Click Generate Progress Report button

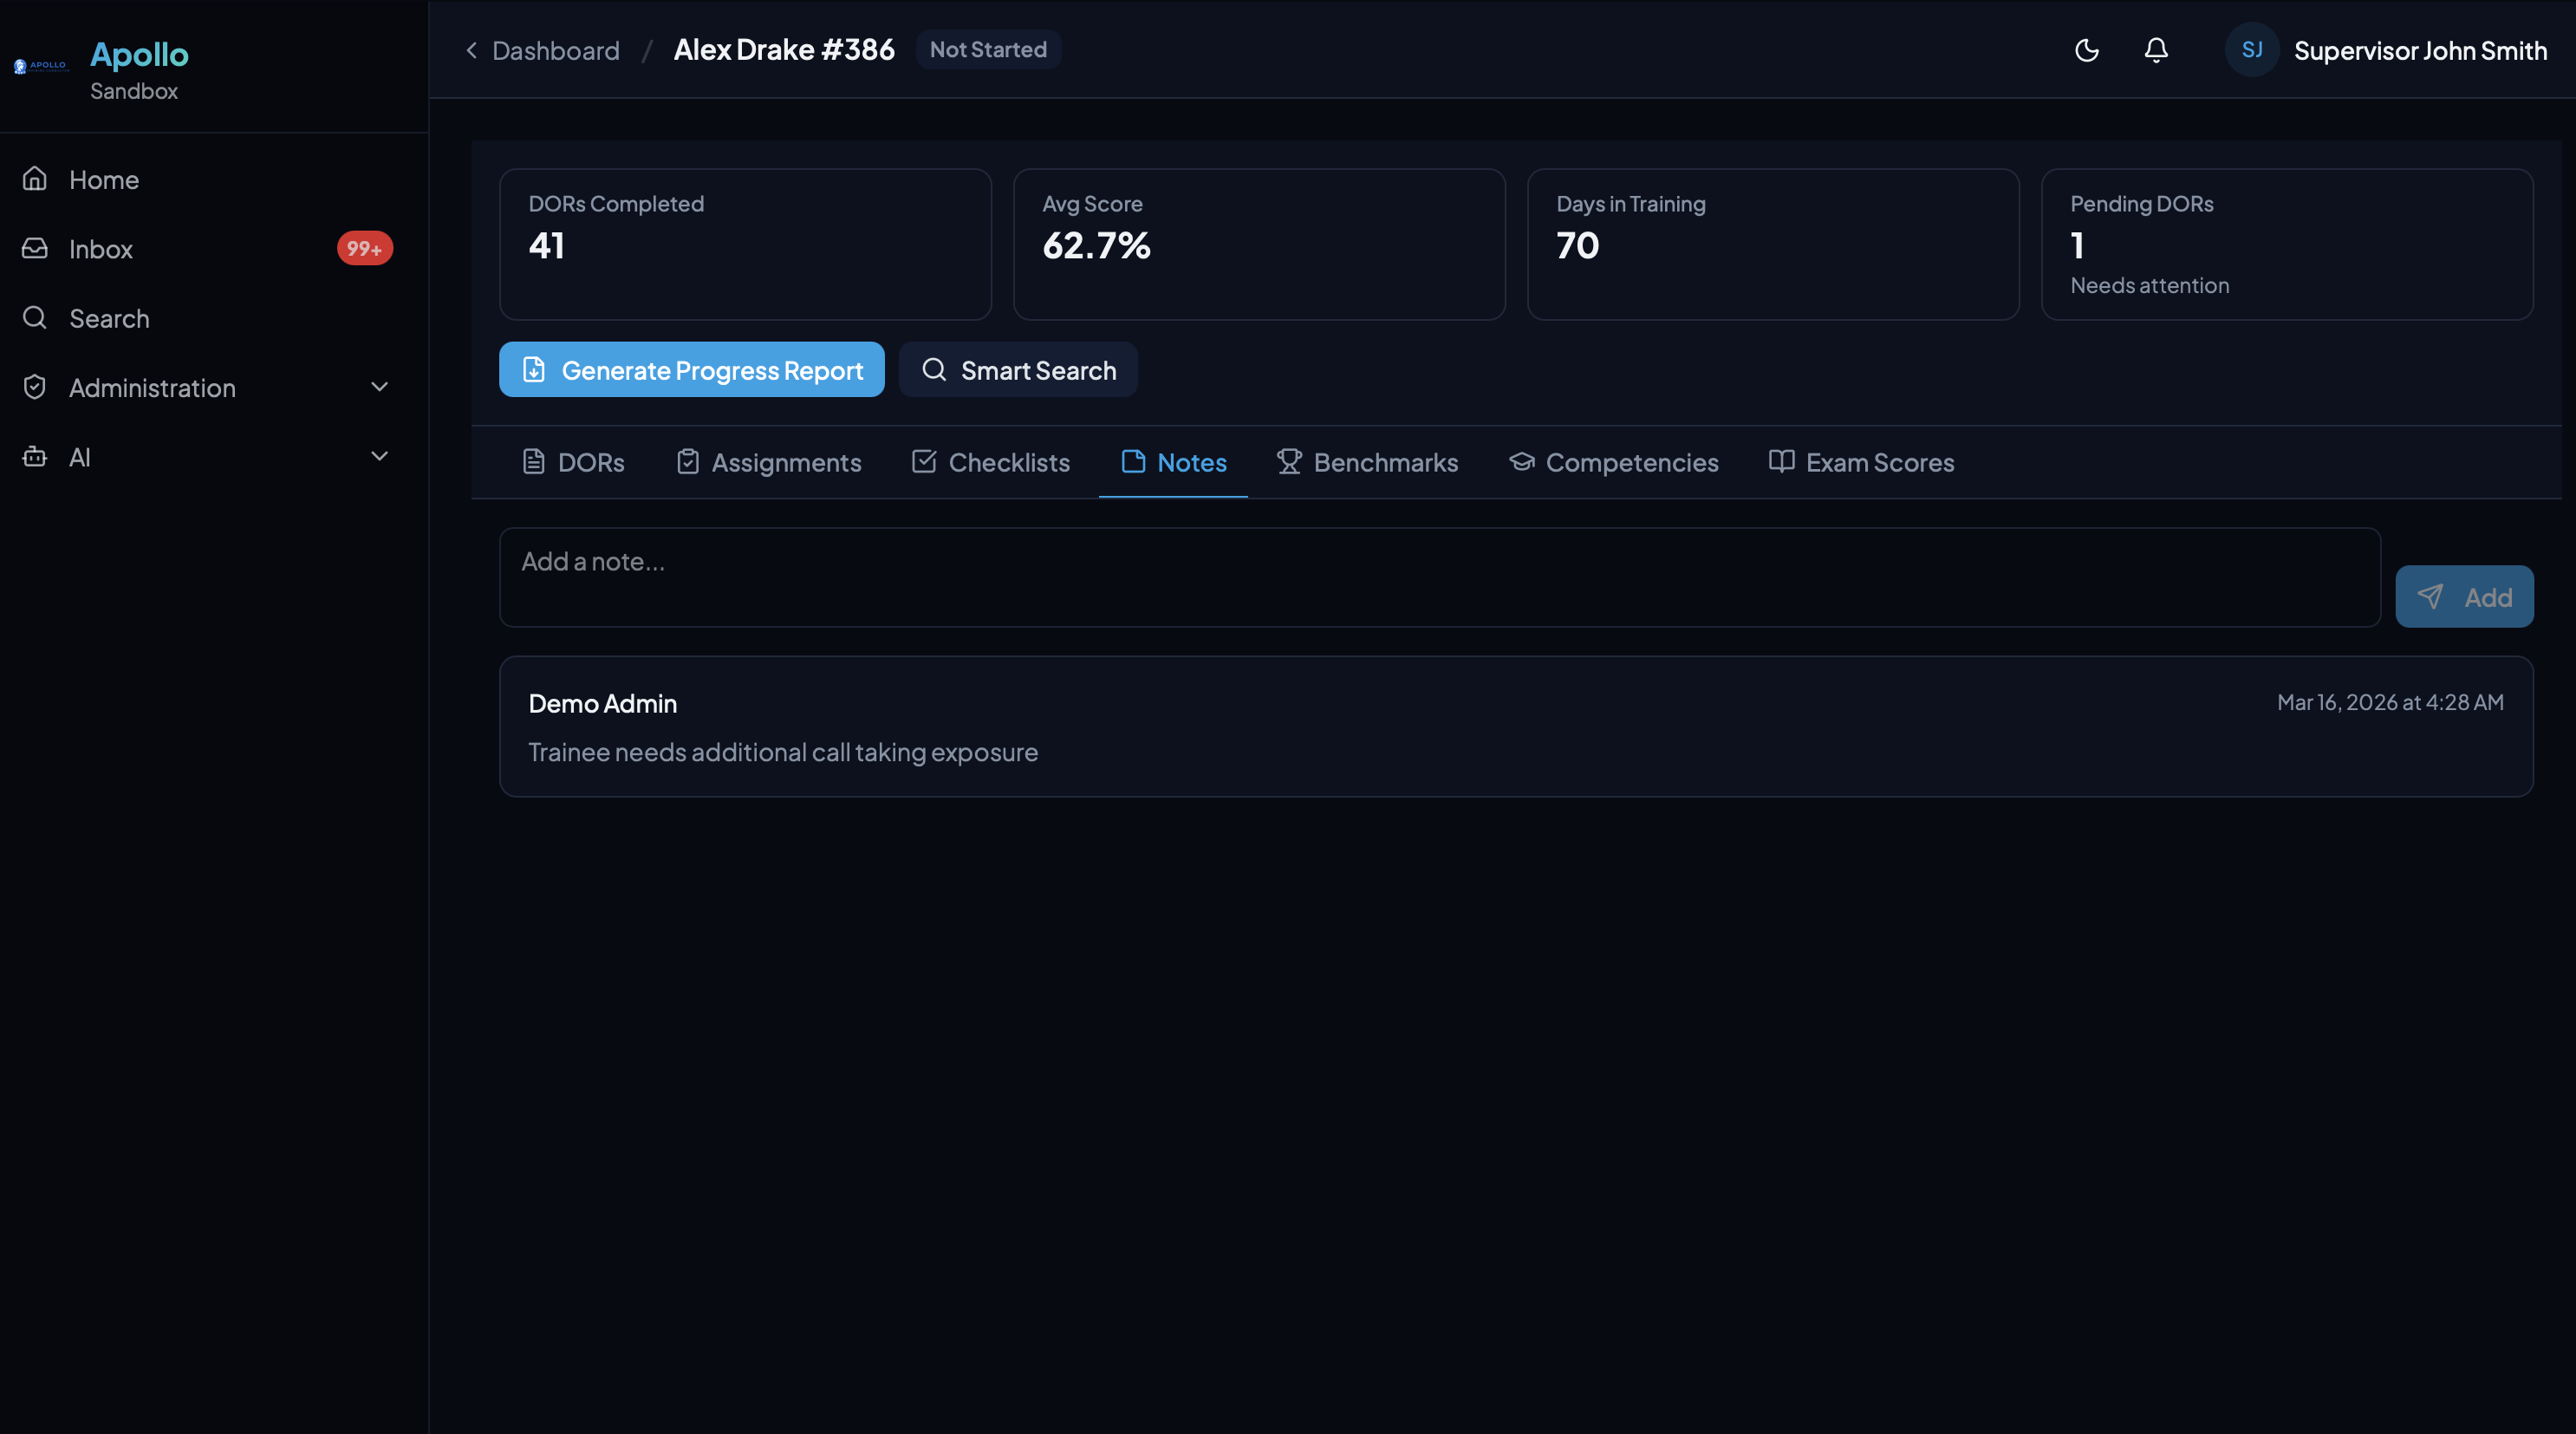coord(691,370)
